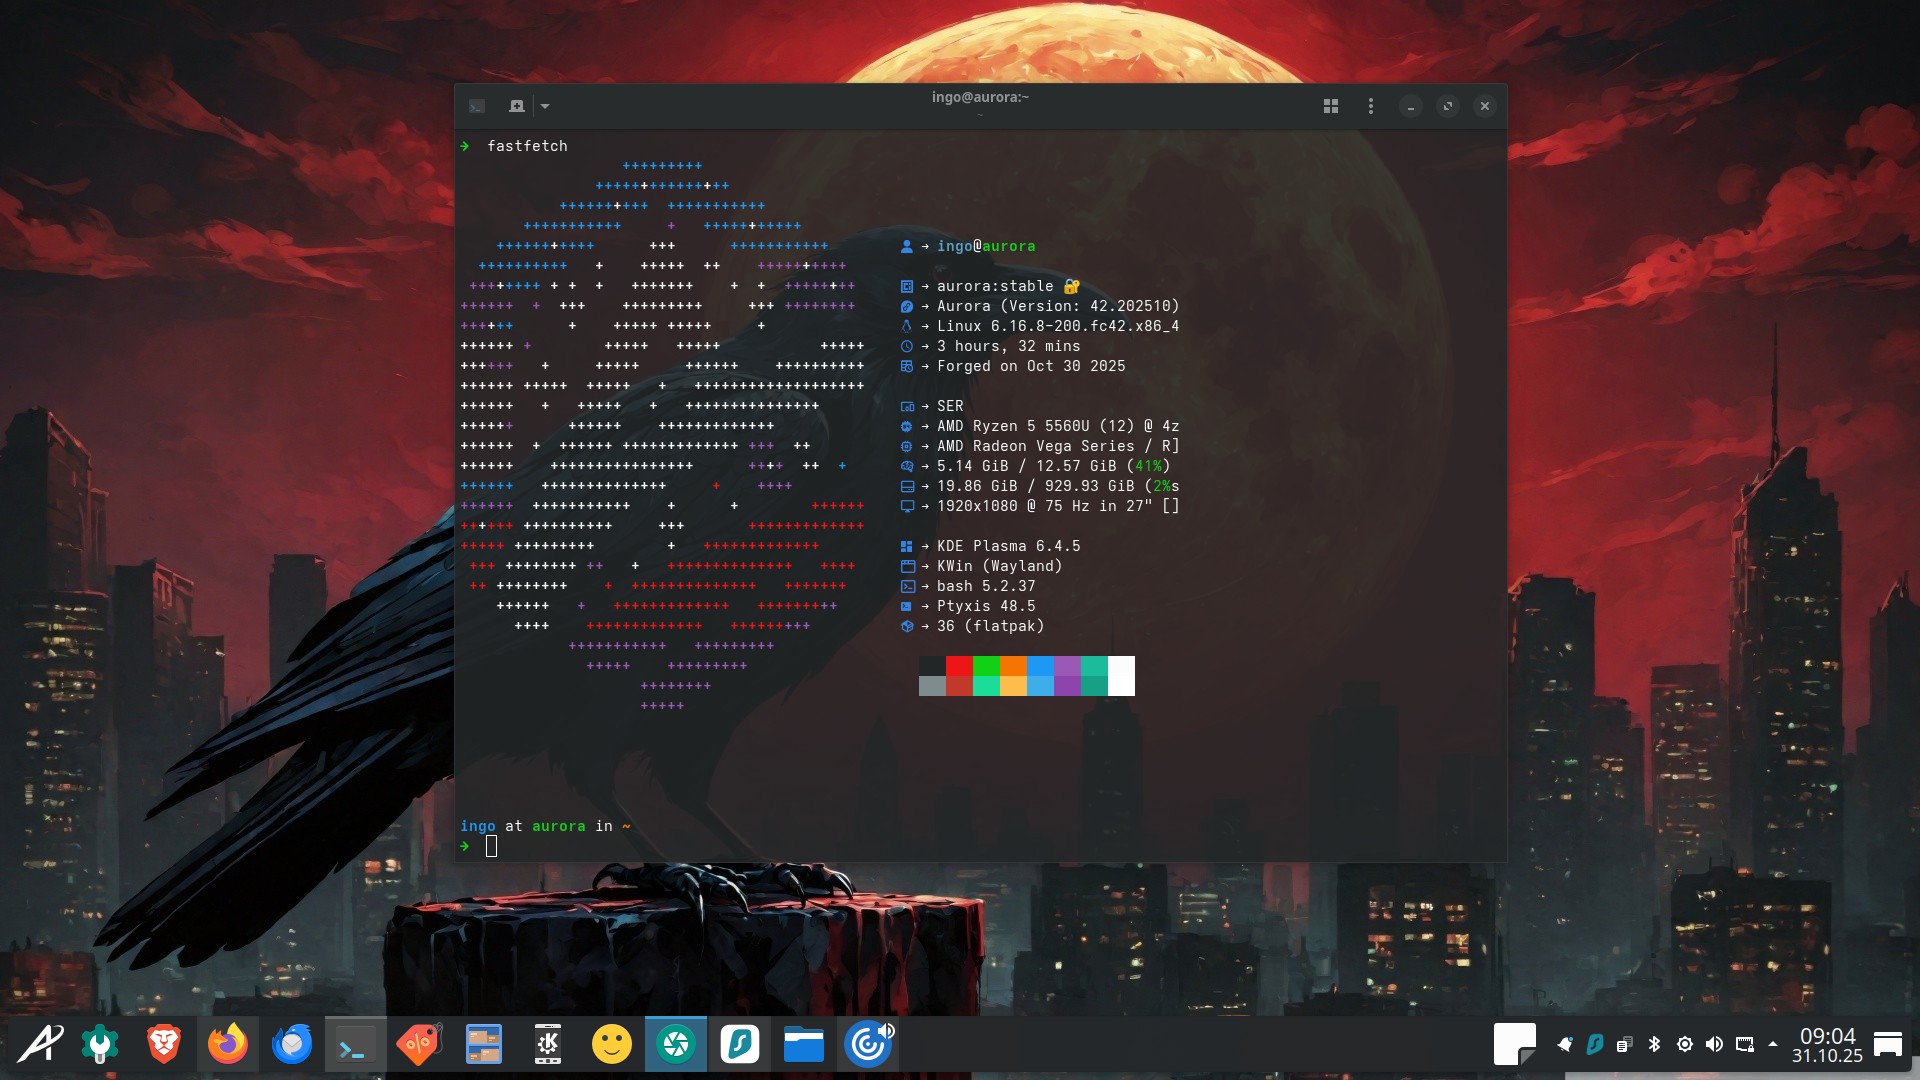Screen dimensions: 1920x1080
Task: Open the volume control in the system tray
Action: 1715,1045
